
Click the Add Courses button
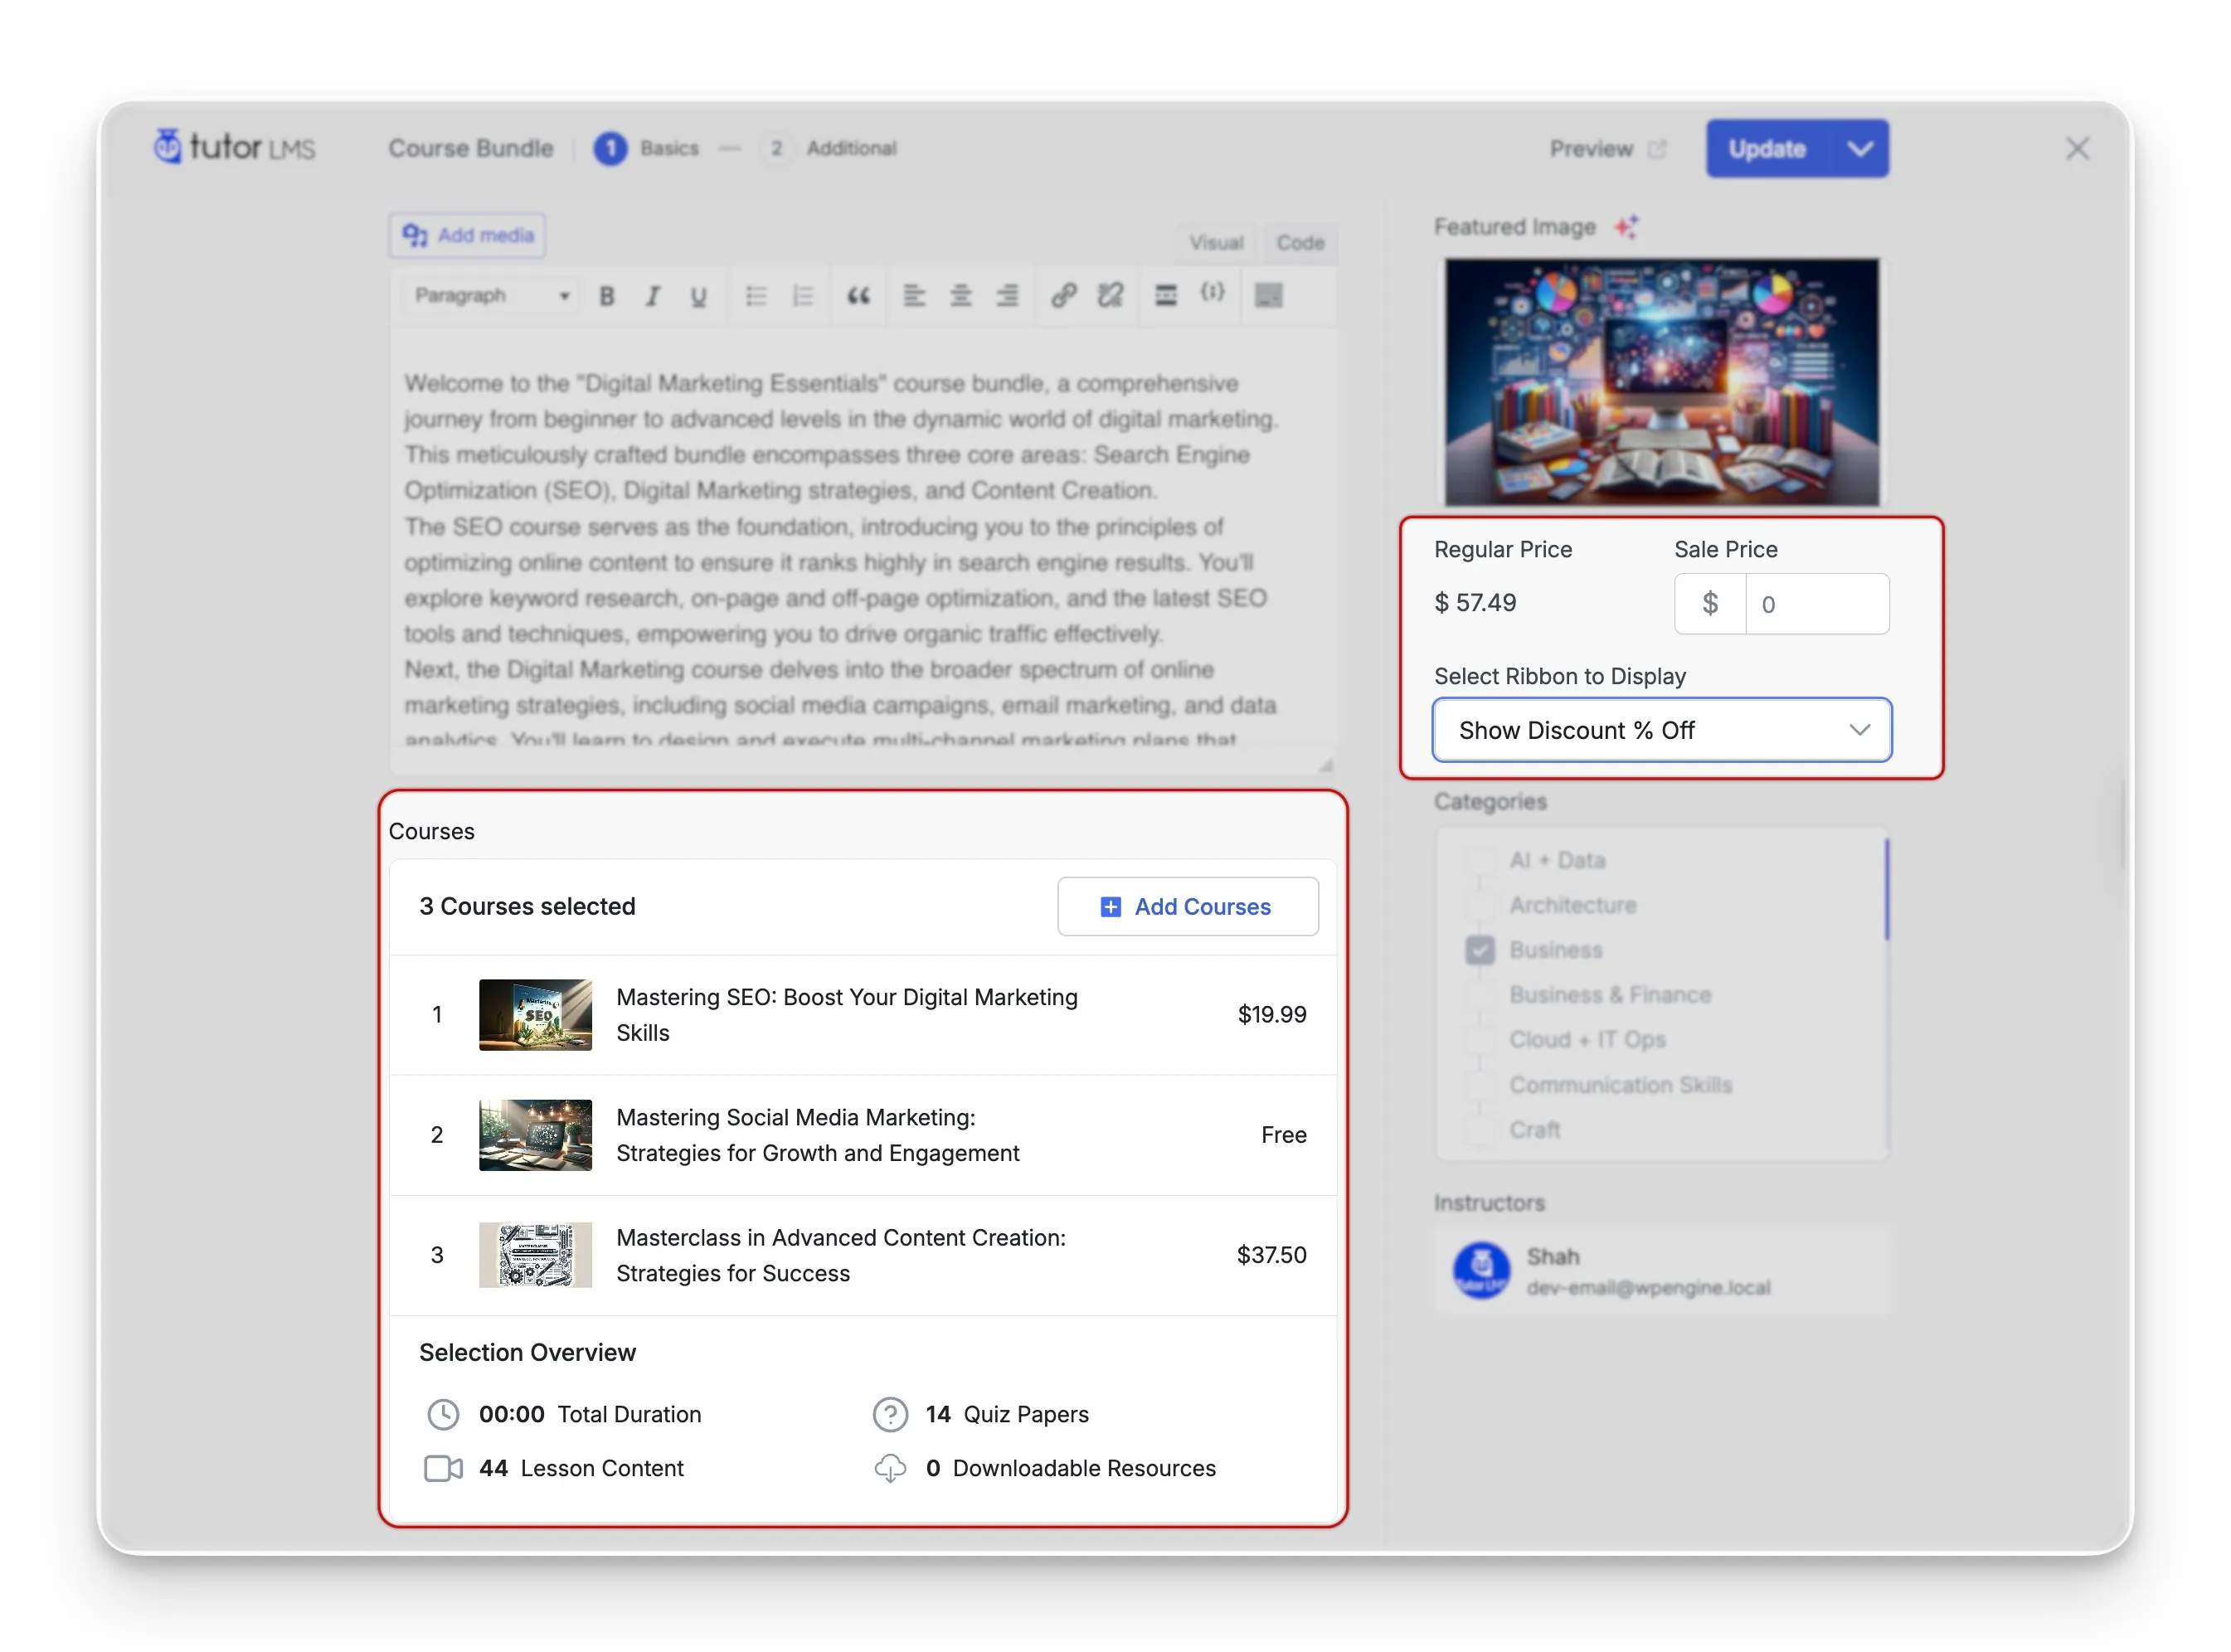pos(1187,907)
